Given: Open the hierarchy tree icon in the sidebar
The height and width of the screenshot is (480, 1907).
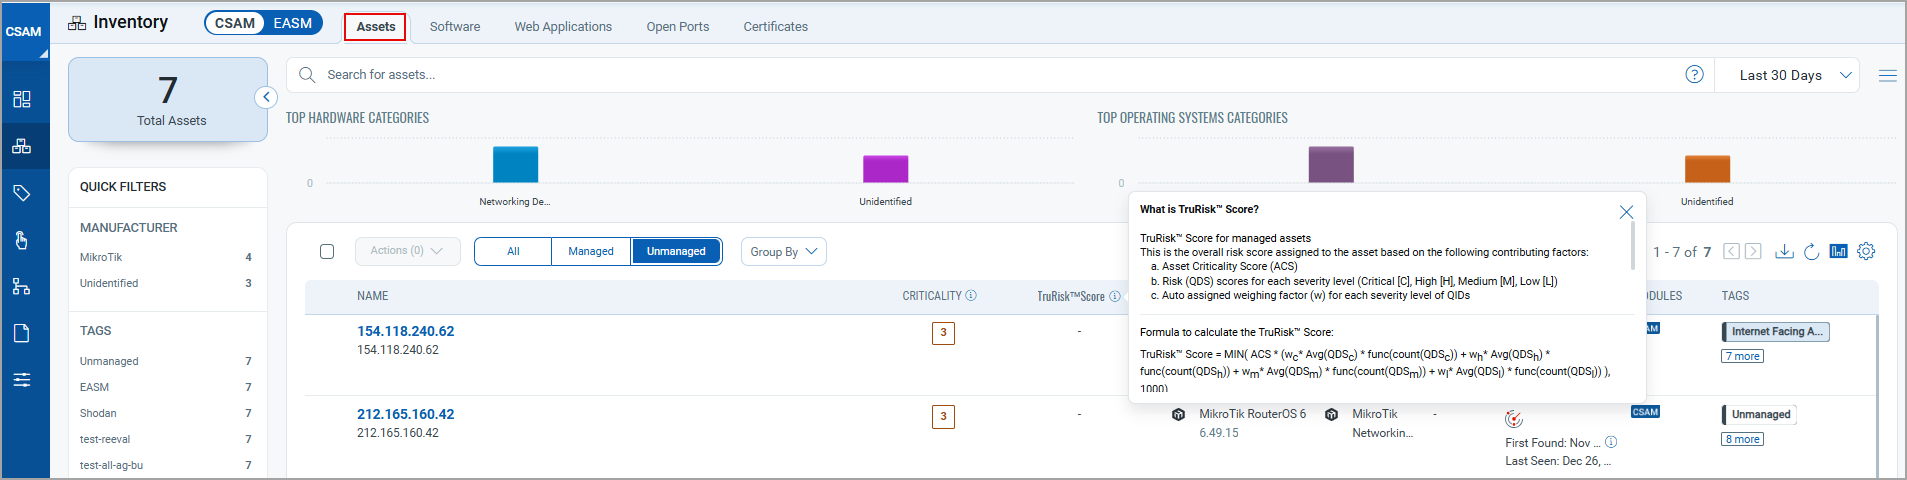Looking at the screenshot, I should (22, 286).
